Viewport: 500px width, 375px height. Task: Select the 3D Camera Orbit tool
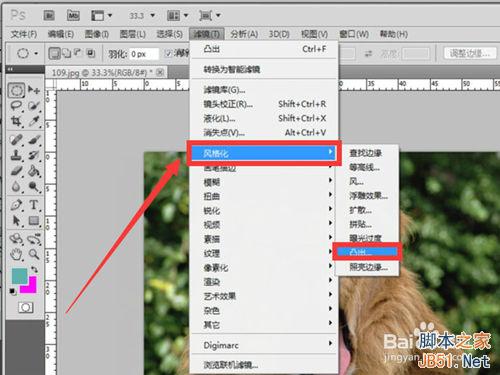click(x=34, y=239)
